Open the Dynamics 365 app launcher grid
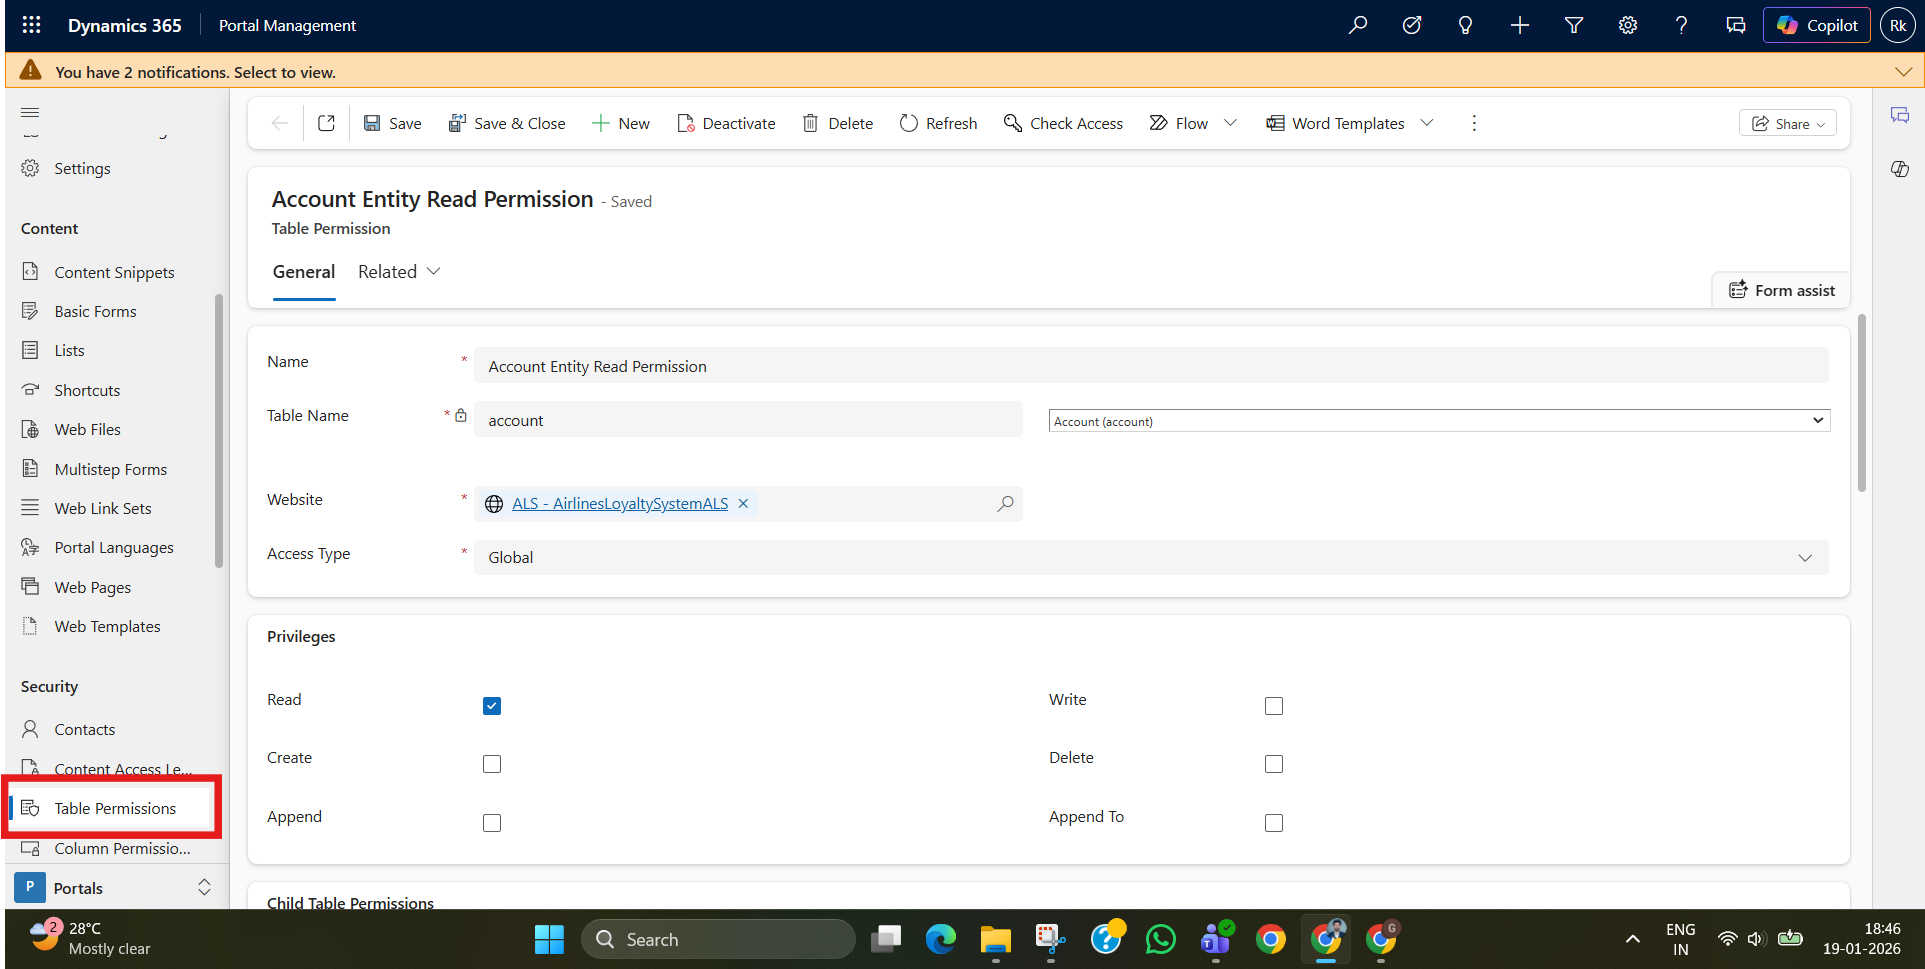This screenshot has width=1925, height=969. (31, 25)
